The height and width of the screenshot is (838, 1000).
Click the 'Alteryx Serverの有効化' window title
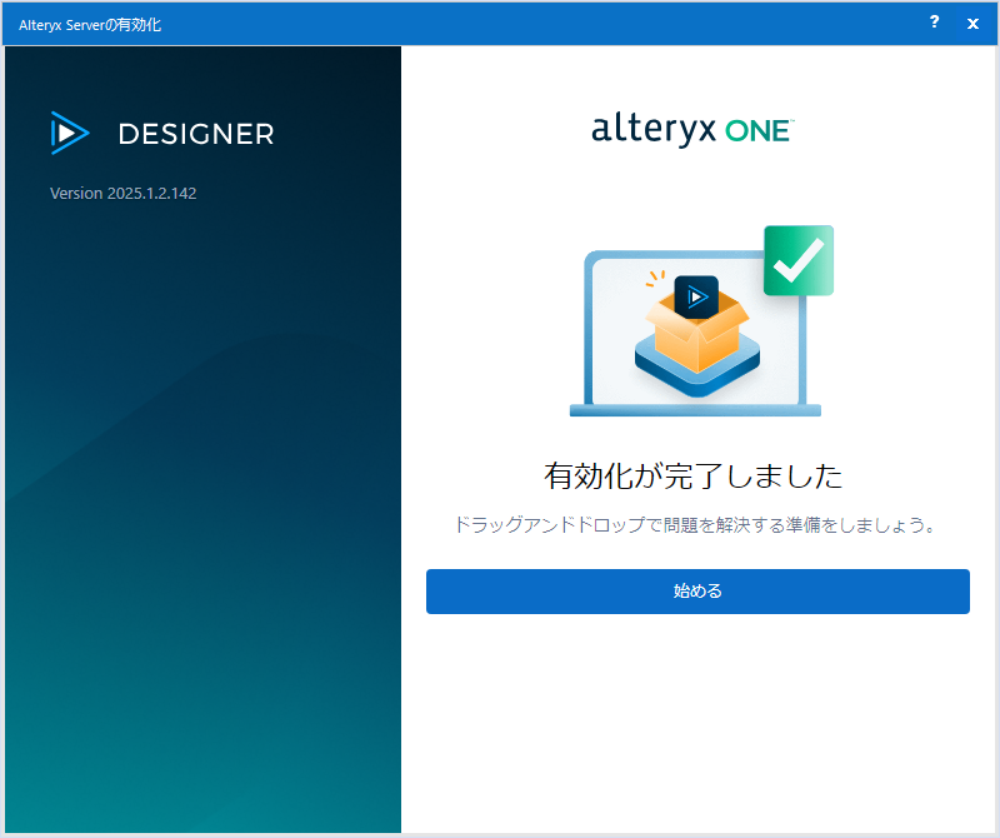90,25
